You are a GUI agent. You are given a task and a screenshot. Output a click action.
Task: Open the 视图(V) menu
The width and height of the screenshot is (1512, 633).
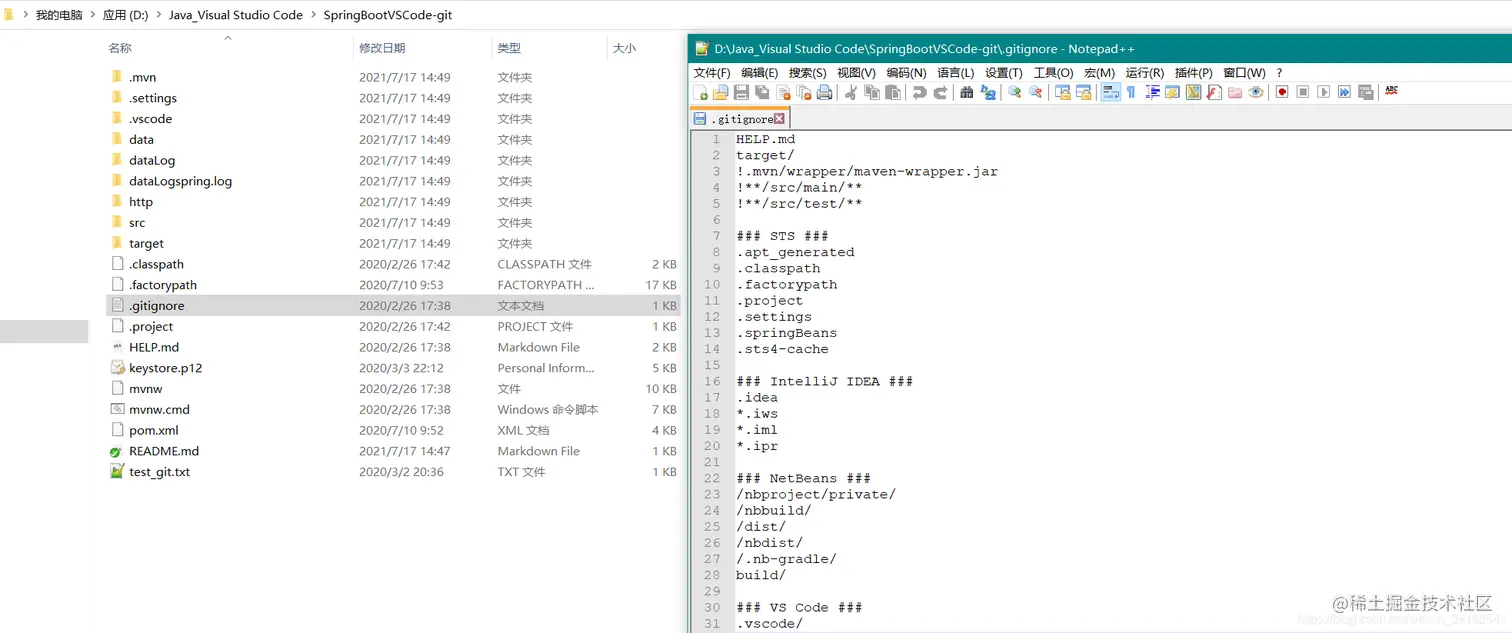pyautogui.click(x=856, y=73)
